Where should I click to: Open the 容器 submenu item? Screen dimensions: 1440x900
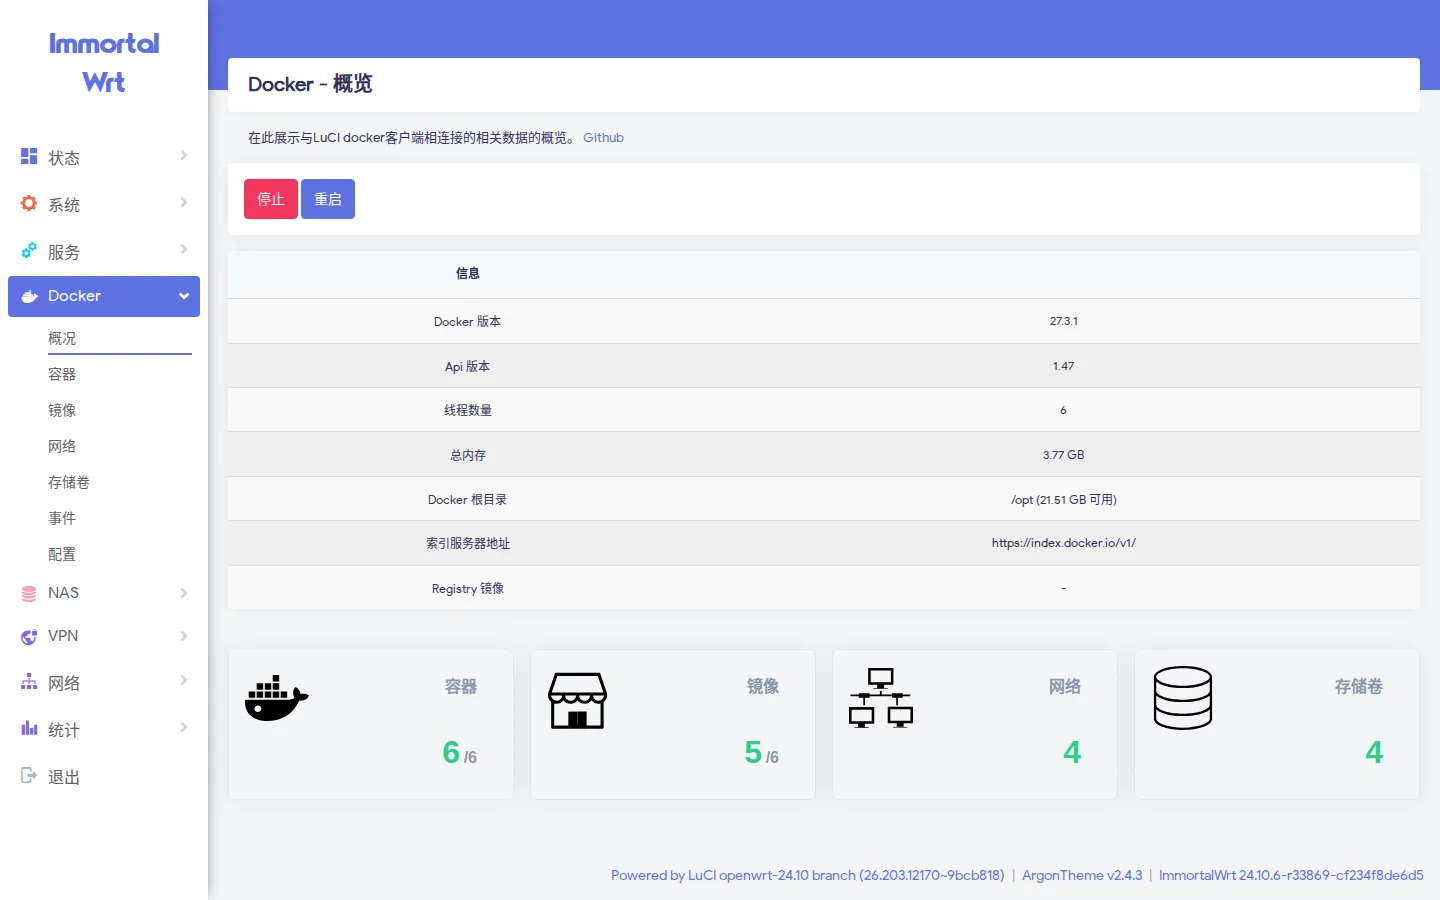(62, 374)
